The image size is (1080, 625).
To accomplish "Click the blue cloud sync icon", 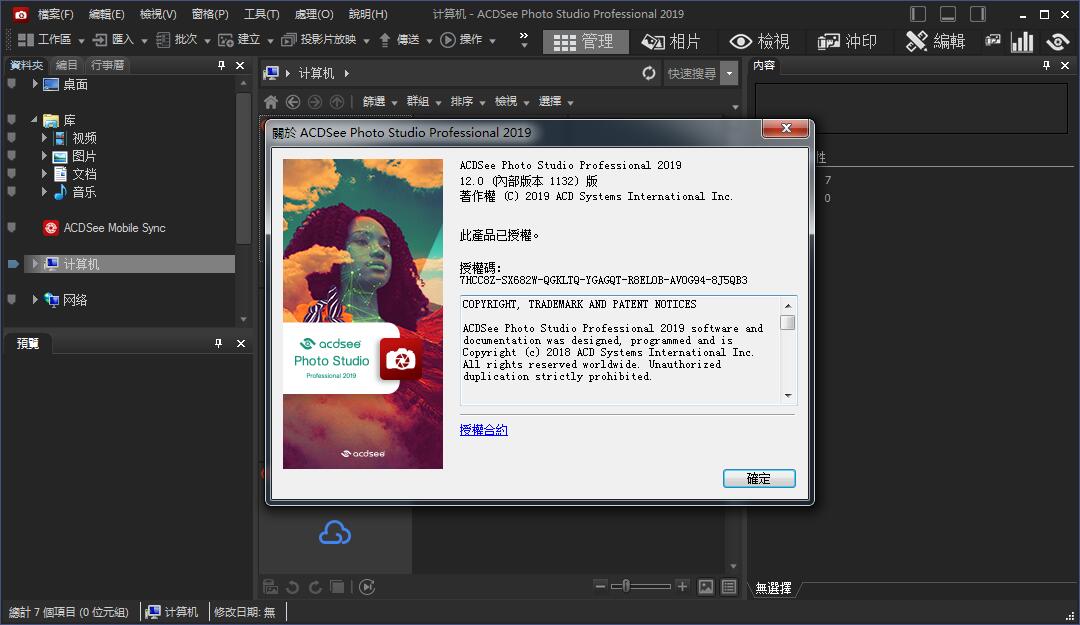I will pos(335,534).
